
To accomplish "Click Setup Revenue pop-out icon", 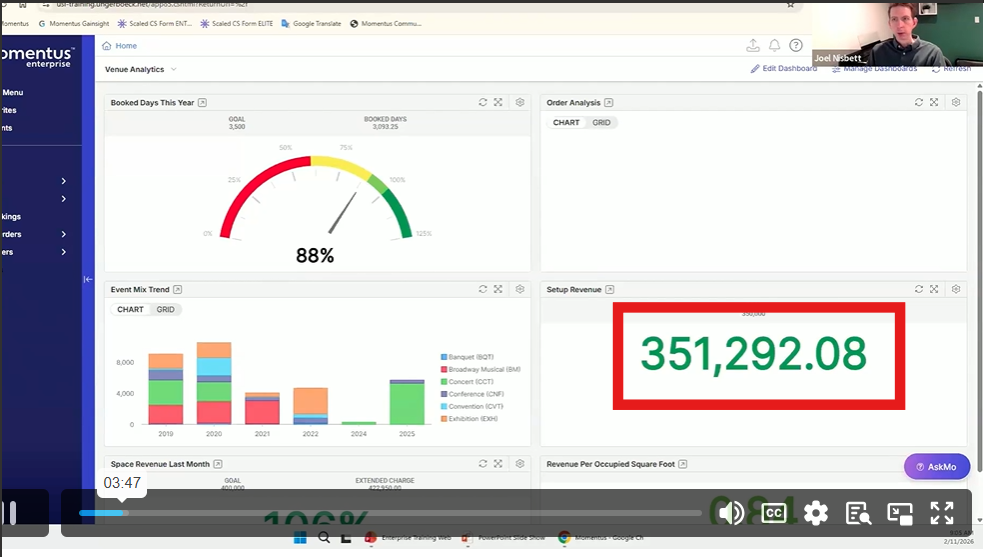I will click(x=609, y=290).
